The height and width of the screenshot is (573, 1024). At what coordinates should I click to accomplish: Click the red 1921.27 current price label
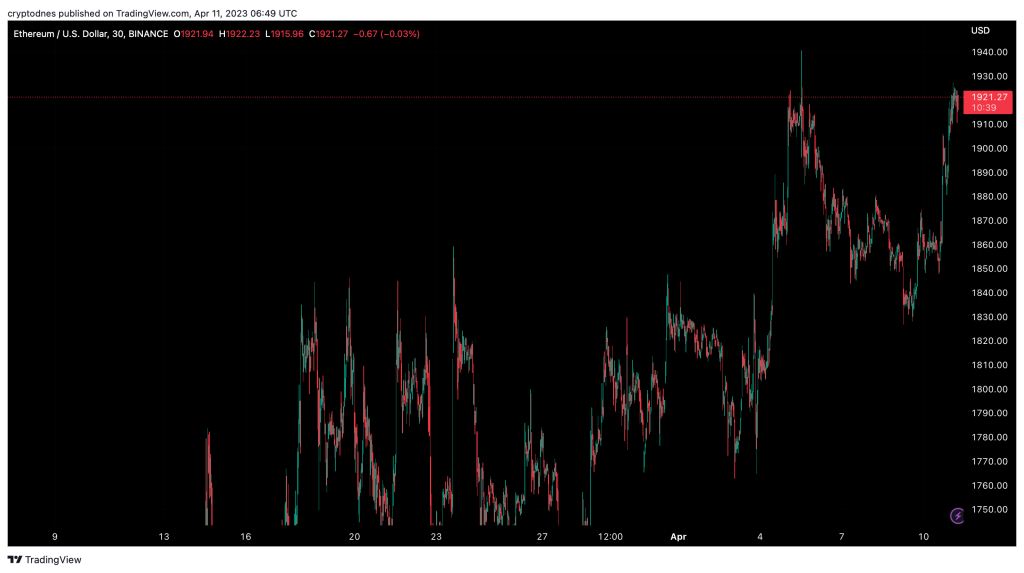coord(987,97)
